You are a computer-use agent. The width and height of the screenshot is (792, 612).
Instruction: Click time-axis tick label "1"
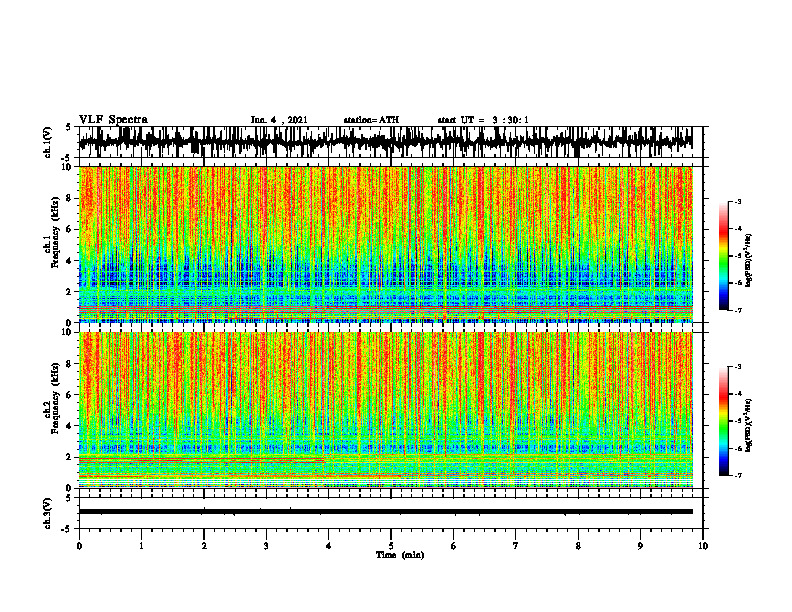(x=141, y=546)
